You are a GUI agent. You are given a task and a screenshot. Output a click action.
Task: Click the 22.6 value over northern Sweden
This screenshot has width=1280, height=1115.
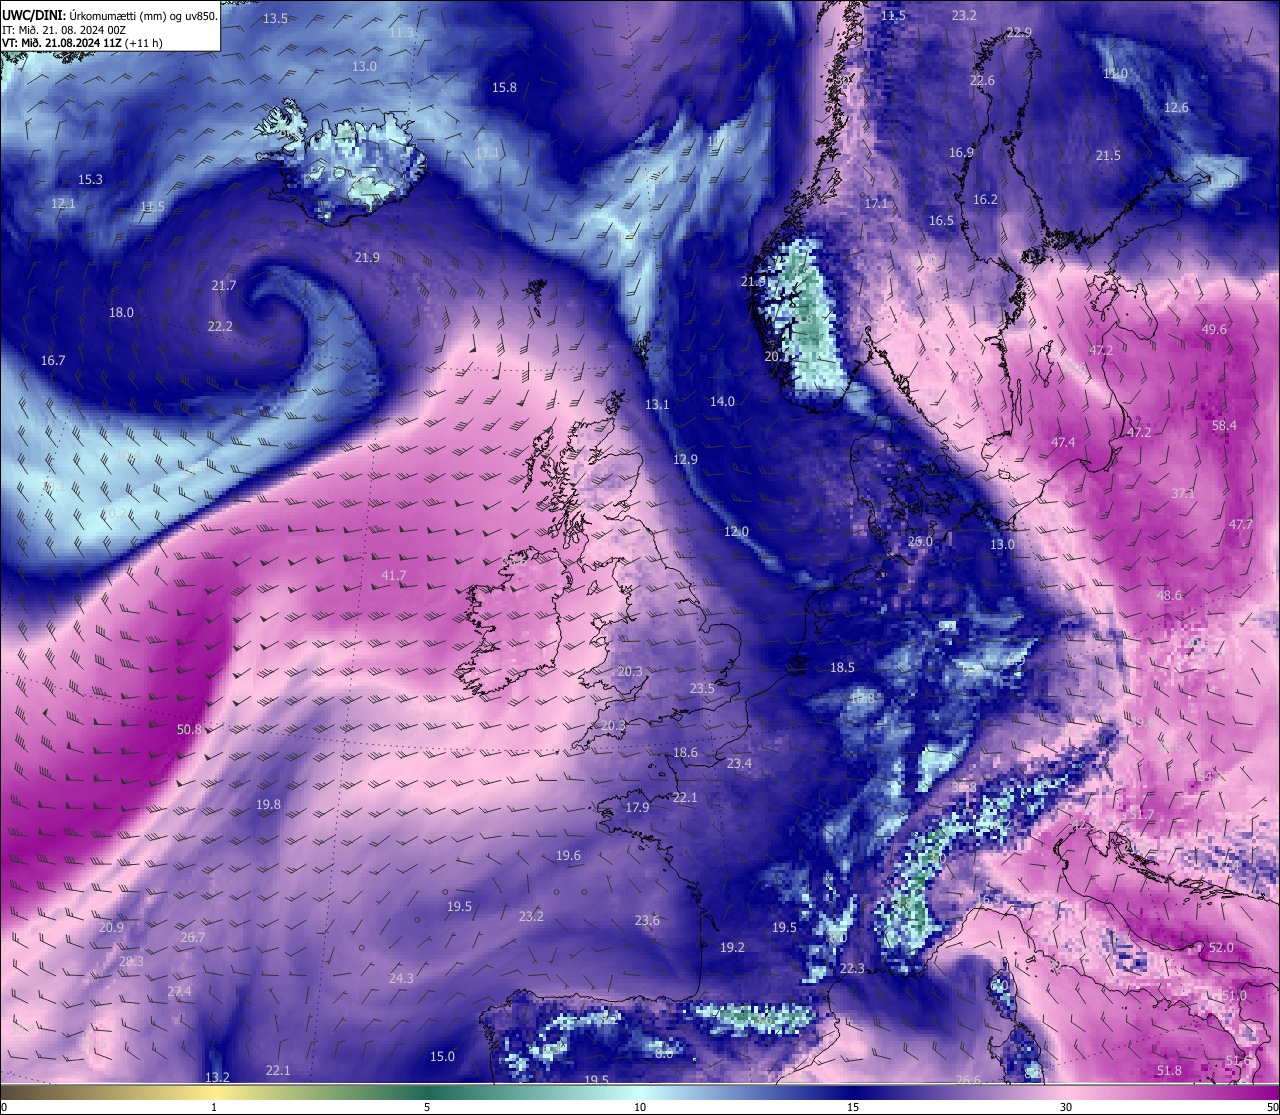pos(982,81)
